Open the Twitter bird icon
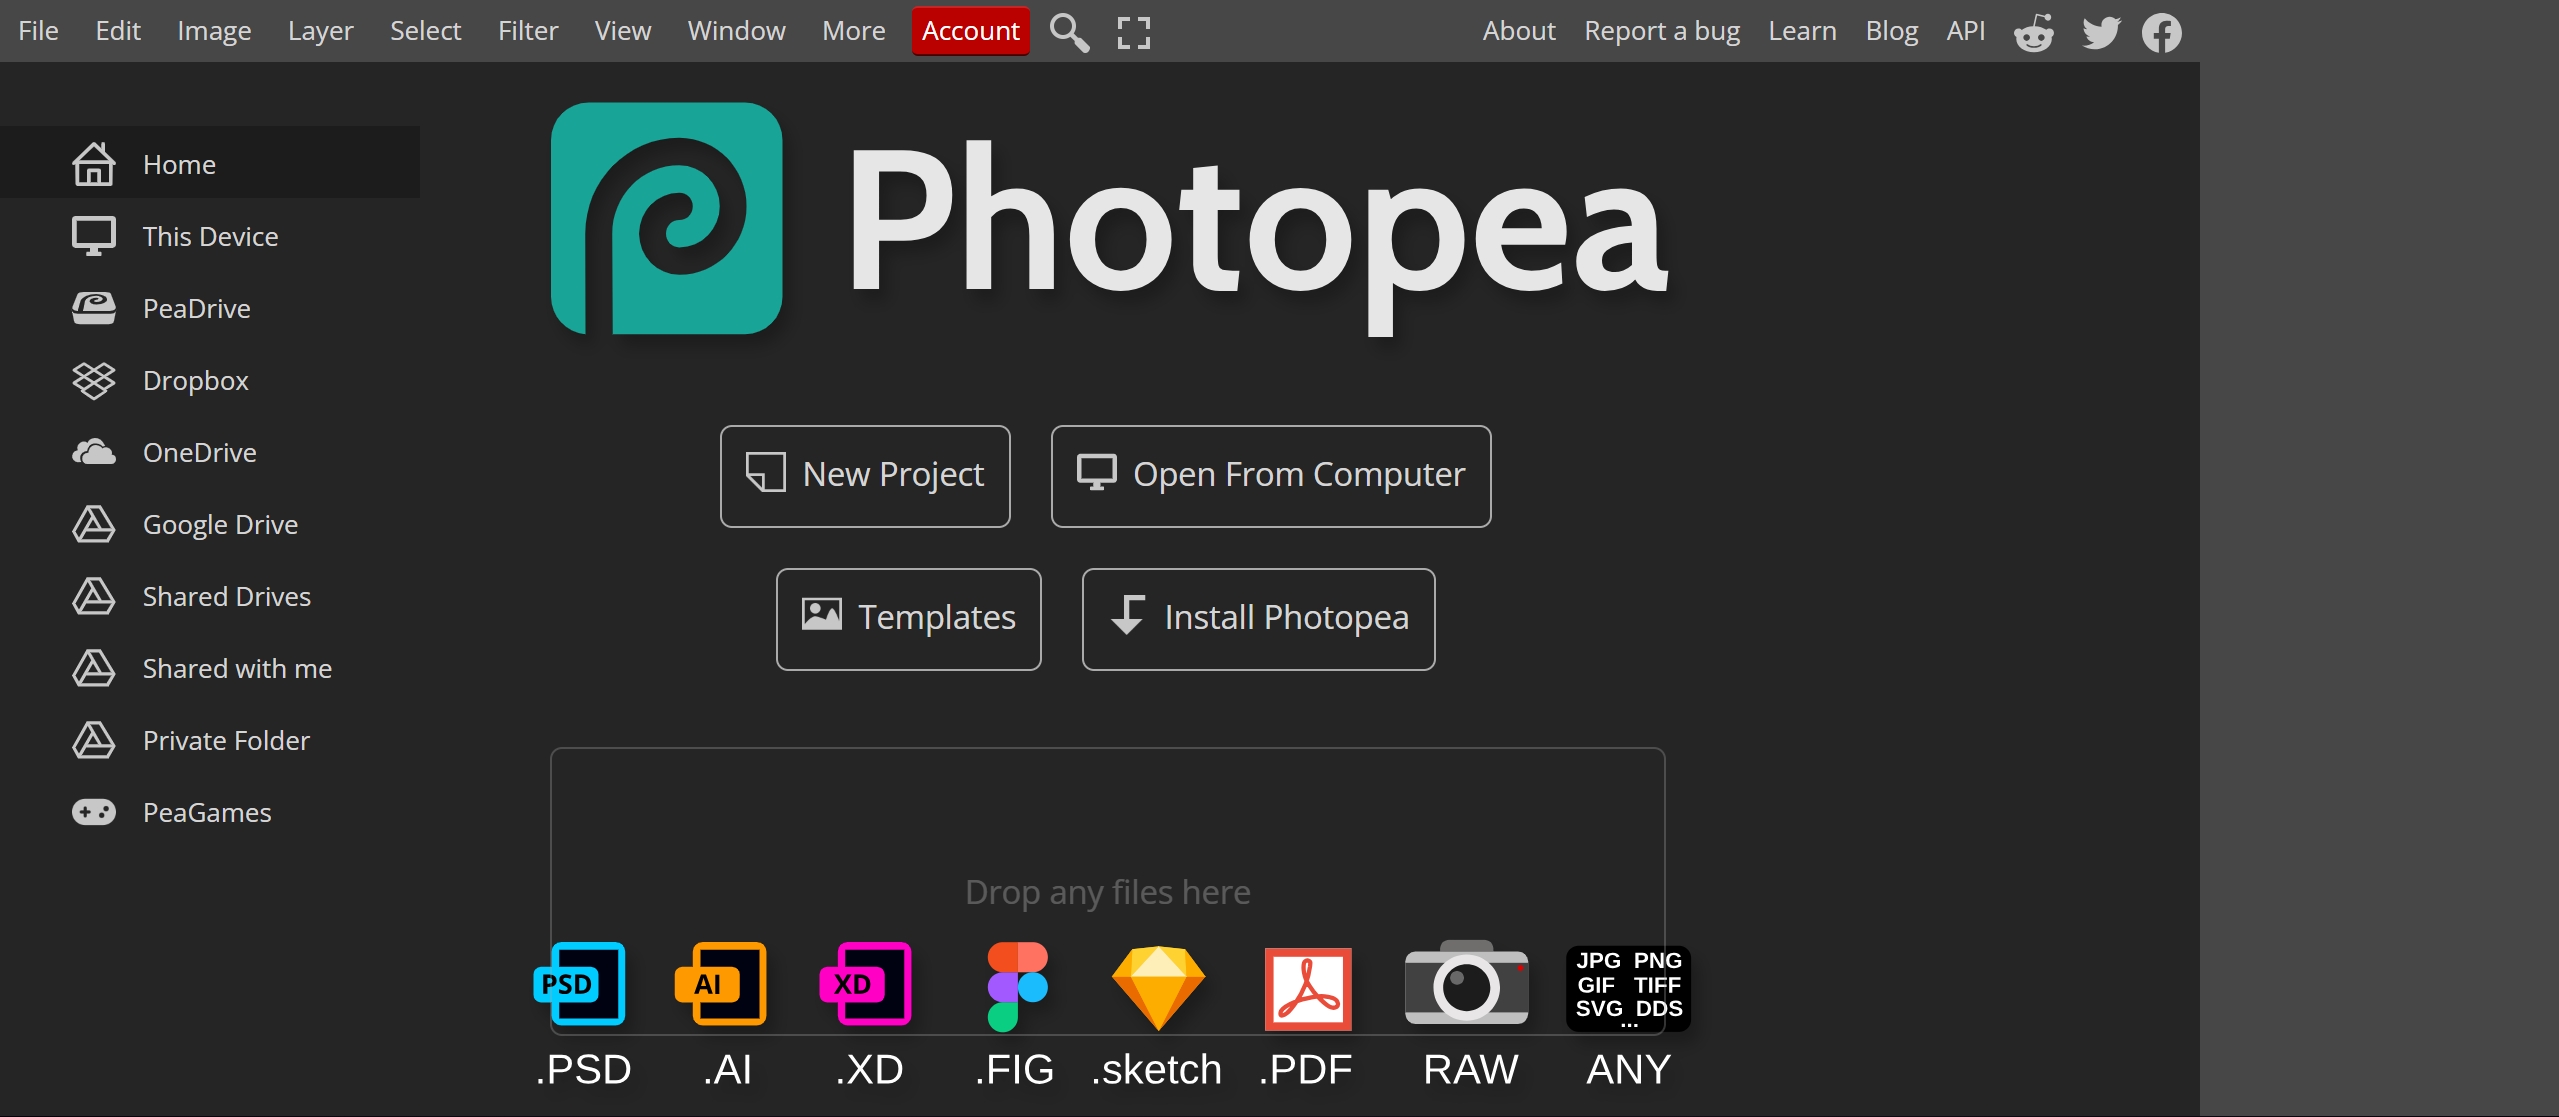 point(2100,32)
